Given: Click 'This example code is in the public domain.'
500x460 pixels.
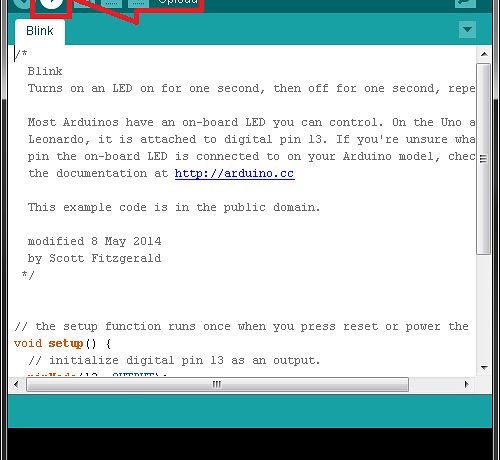Looking at the screenshot, I should pos(174,208).
